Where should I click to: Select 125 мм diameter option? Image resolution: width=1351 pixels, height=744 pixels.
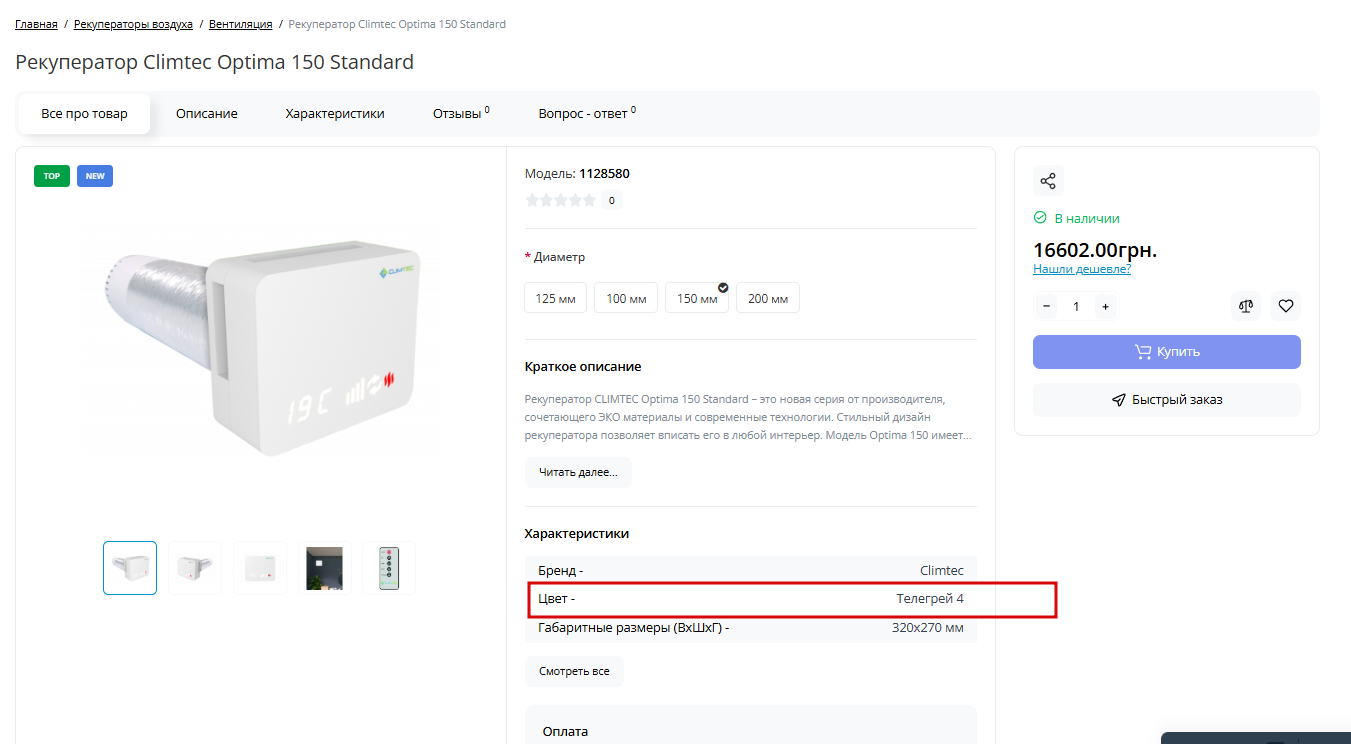click(x=555, y=298)
